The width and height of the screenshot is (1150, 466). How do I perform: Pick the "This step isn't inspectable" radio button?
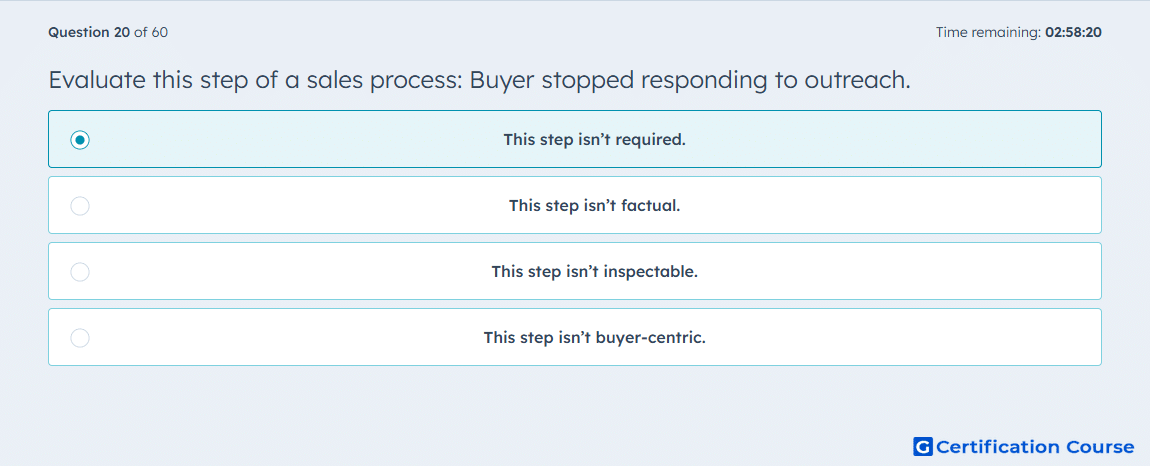[80, 272]
